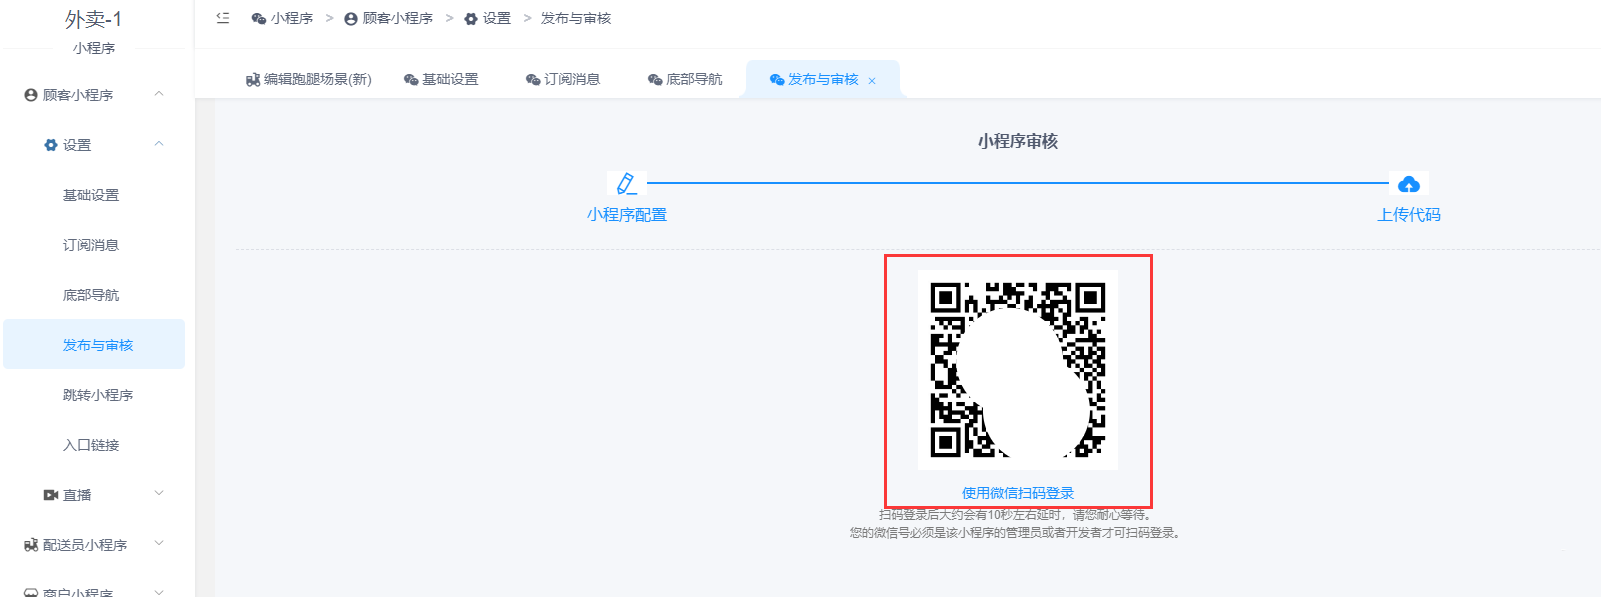This screenshot has height=597, width=1601.
Task: Expand the 直播 sidebar menu
Action: 159,494
